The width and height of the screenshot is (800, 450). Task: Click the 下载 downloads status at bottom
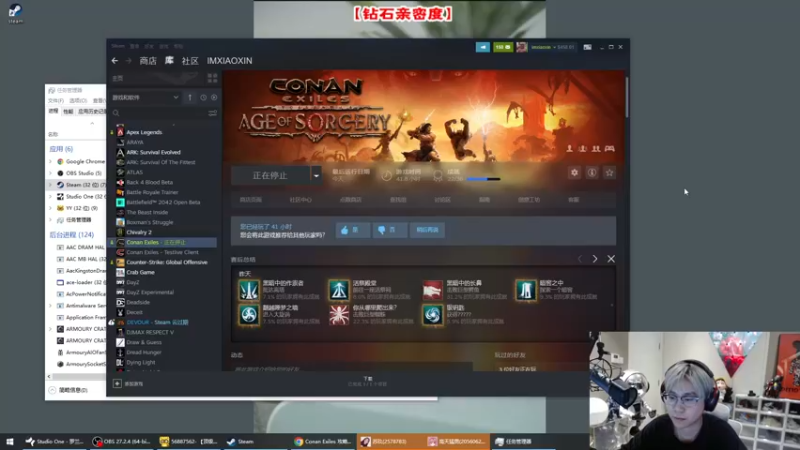[x=368, y=381]
